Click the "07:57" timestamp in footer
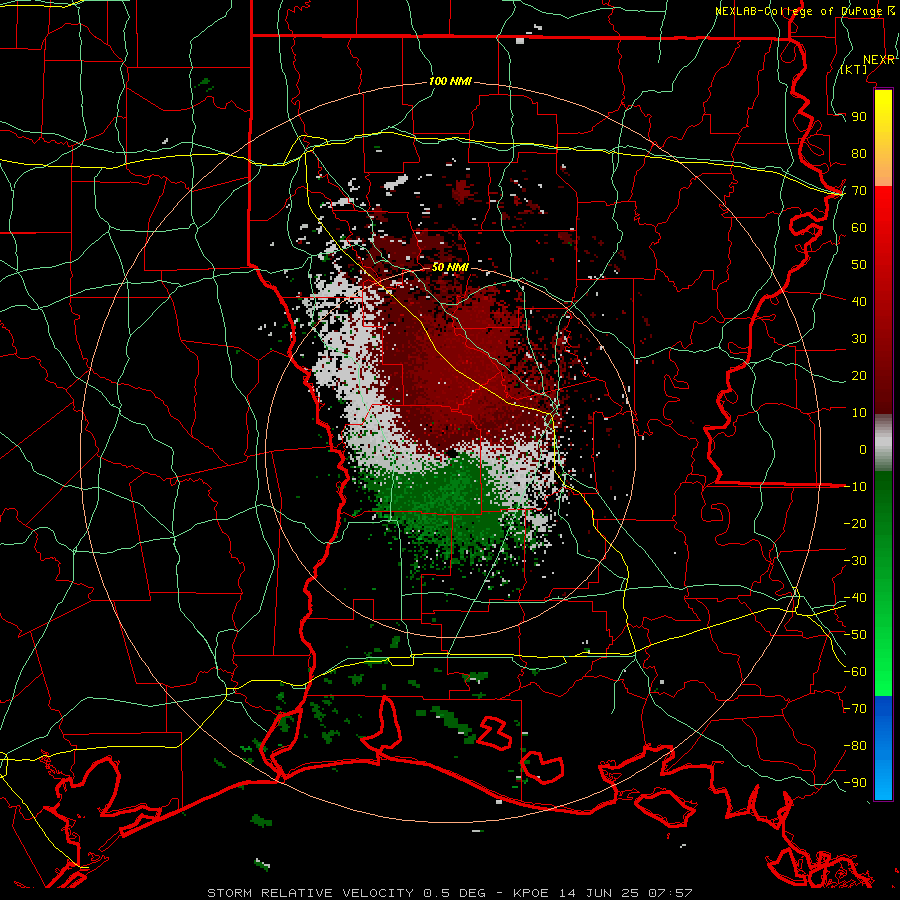Image resolution: width=900 pixels, height=900 pixels. point(670,893)
